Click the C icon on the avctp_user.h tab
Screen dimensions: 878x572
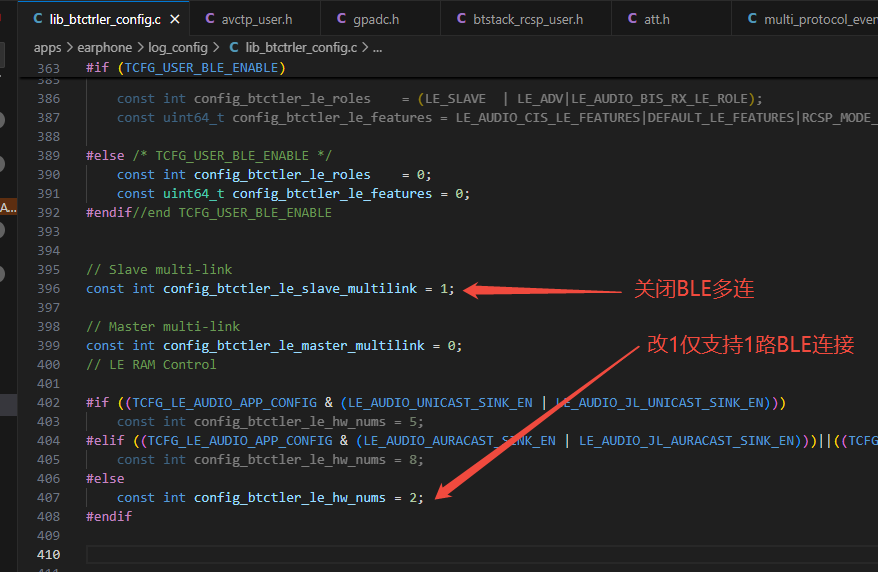[210, 19]
